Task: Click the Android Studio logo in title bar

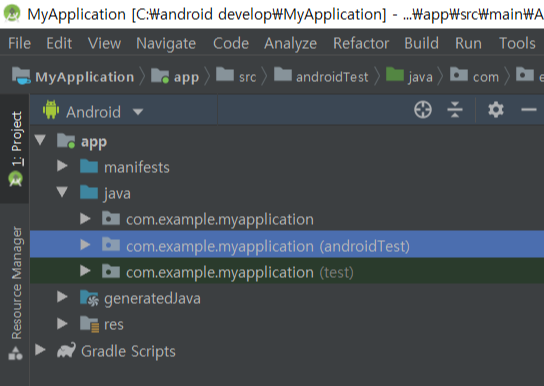Action: pos(12,13)
